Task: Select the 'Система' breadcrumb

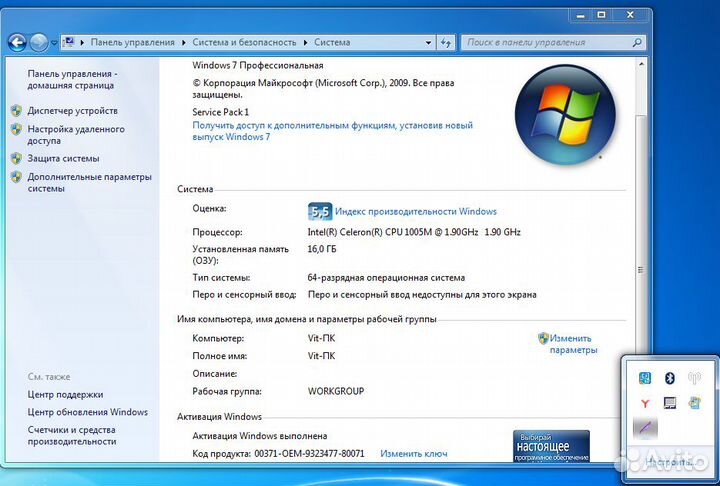Action: click(x=332, y=42)
